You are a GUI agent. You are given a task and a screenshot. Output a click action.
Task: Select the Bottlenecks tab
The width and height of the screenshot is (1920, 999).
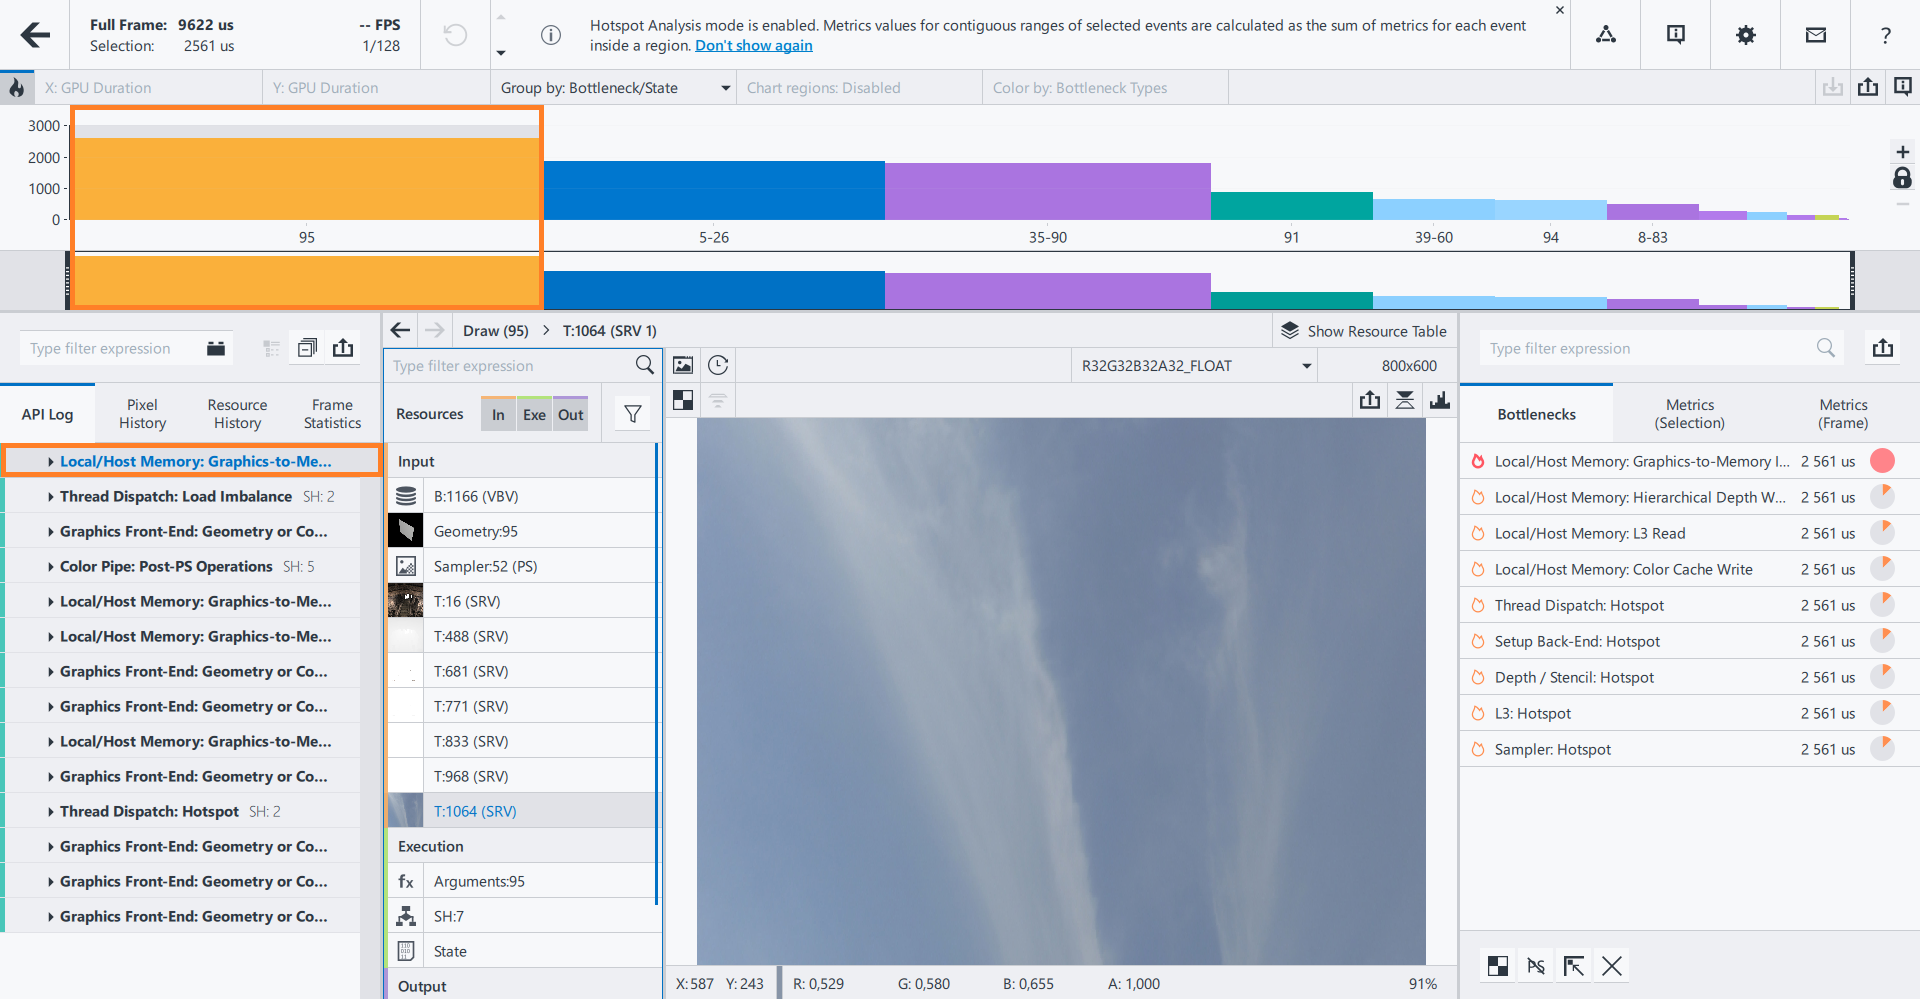tap(1536, 414)
